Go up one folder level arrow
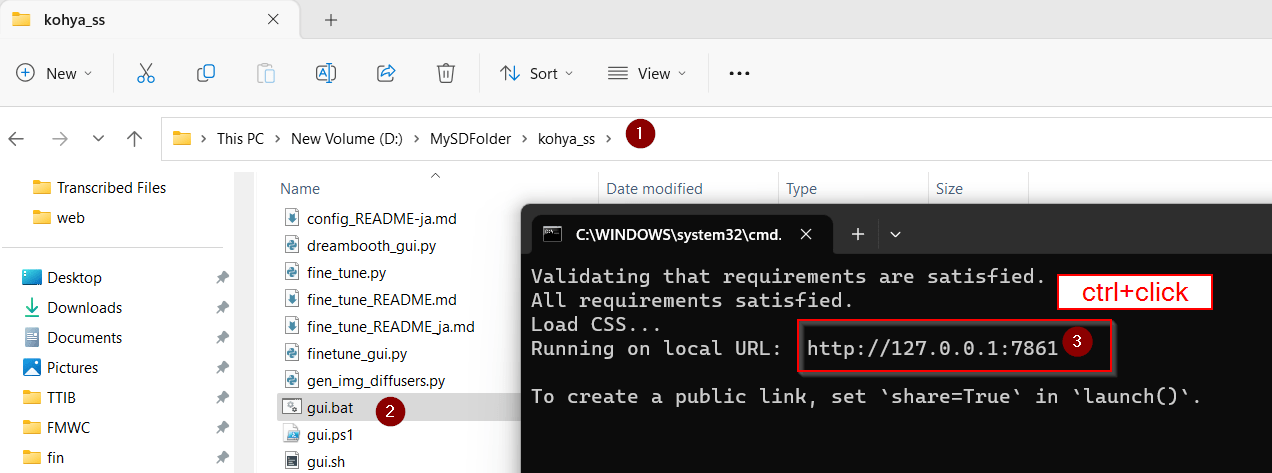 [135, 139]
